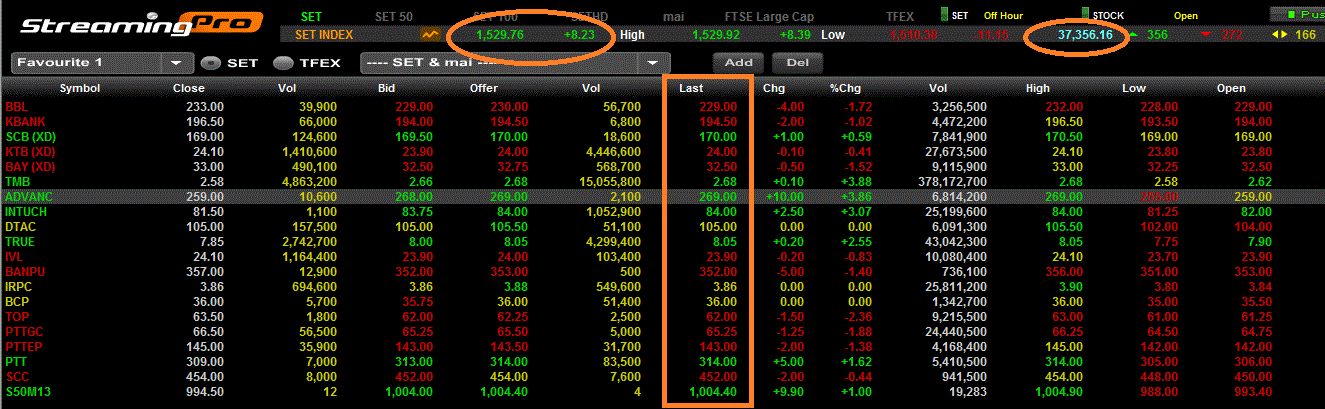
Task: Select the BAY (XD) symbol row
Action: (662, 166)
